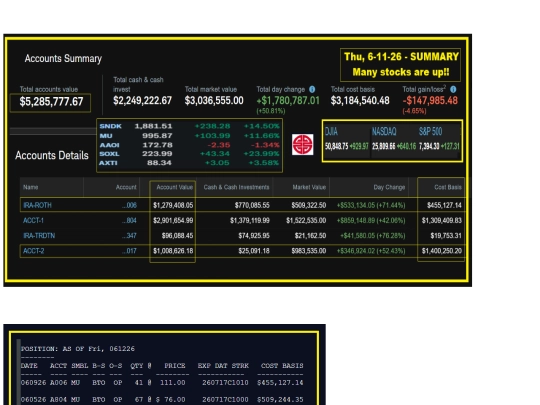
Task: Click total day change +$1,780,787.01
Action: 288,101
